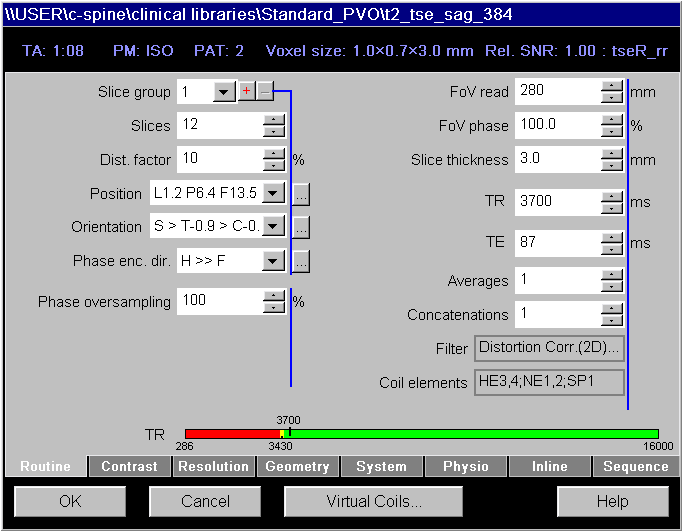Increase FoV phase with up arrow
Screen dimensions: 682x531
tap(612, 119)
